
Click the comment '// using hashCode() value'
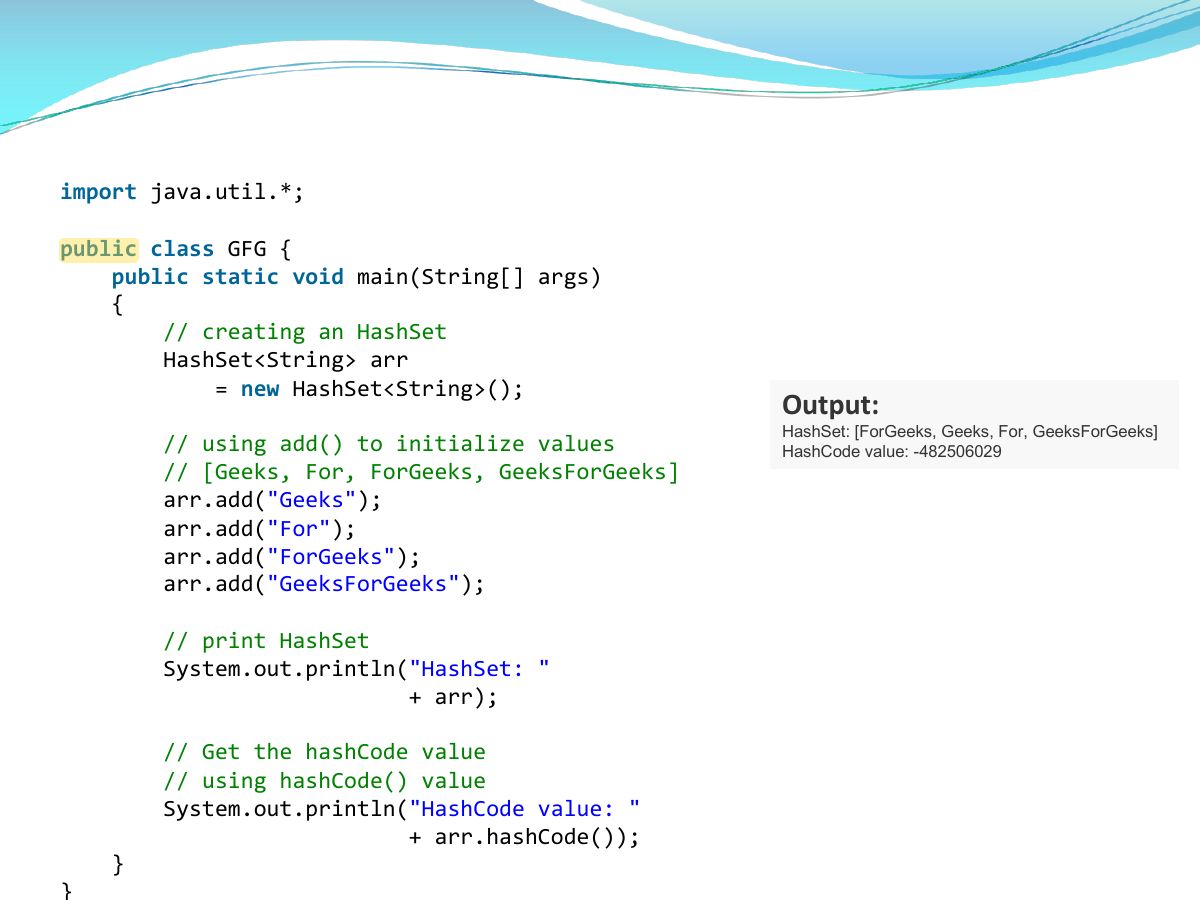(x=324, y=781)
